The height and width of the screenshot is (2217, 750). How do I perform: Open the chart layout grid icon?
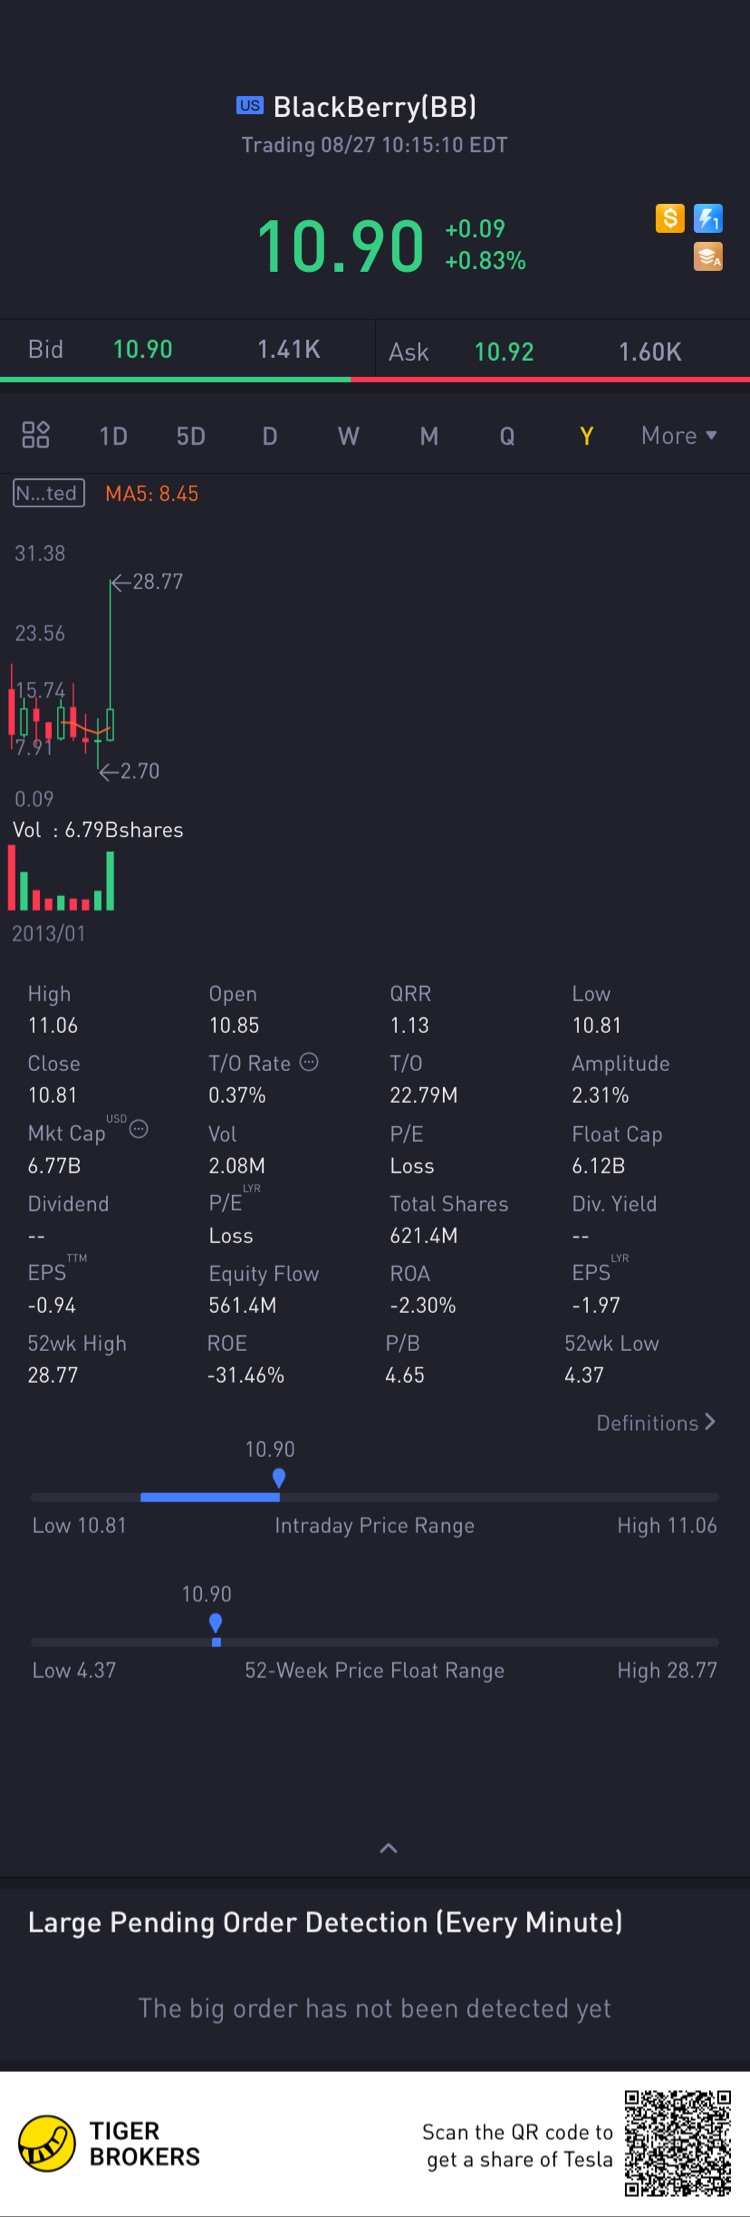click(36, 435)
